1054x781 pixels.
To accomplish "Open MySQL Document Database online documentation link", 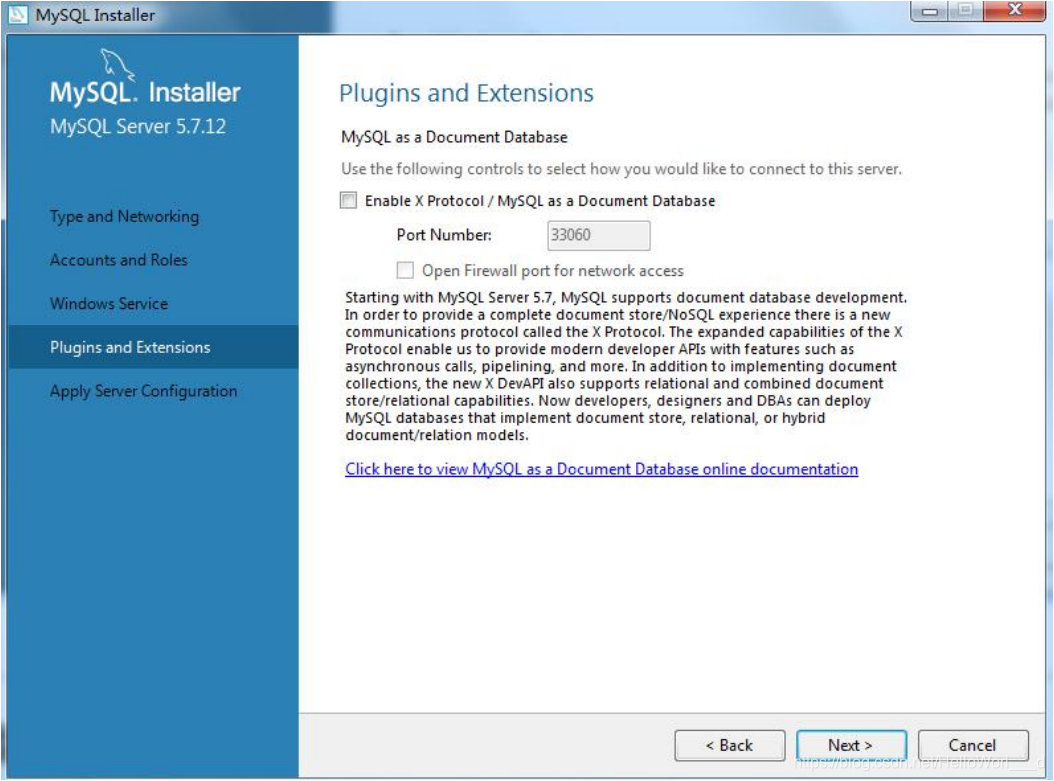I will pyautogui.click(x=602, y=469).
